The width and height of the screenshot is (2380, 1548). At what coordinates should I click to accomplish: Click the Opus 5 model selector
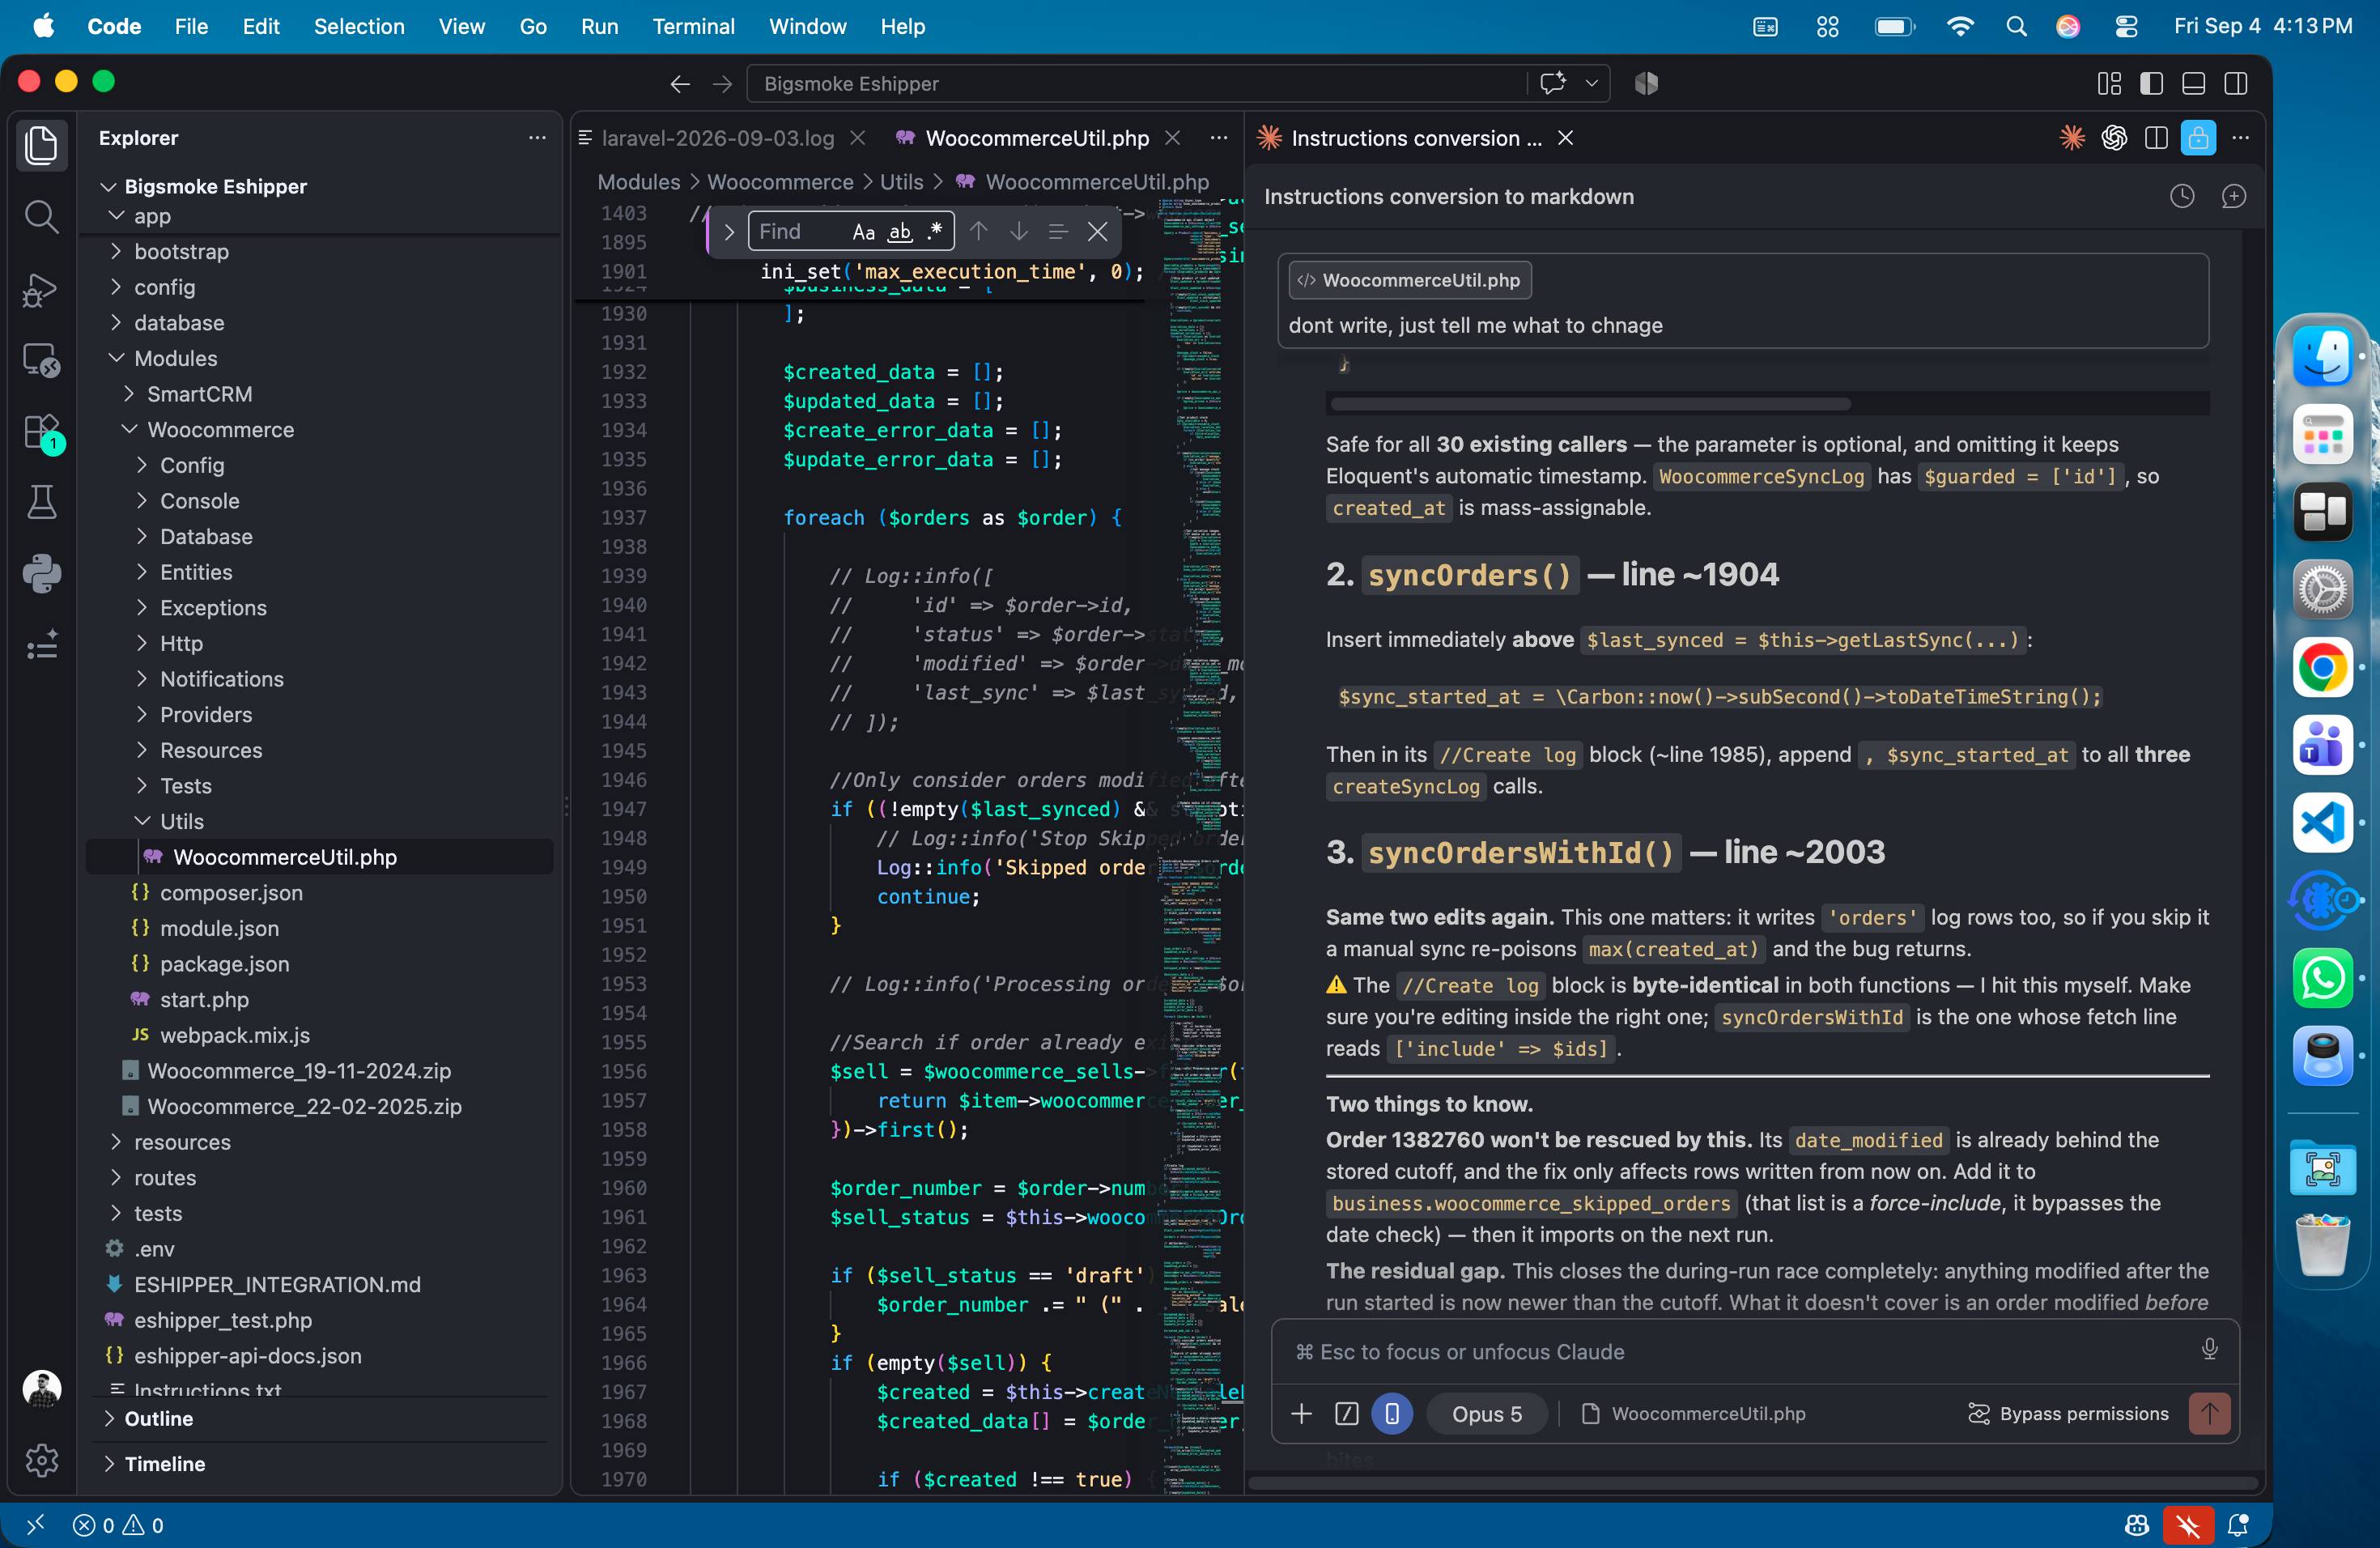pyautogui.click(x=1486, y=1413)
